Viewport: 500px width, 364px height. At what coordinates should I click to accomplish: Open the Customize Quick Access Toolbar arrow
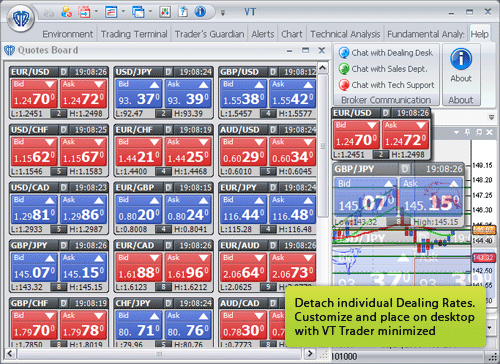tap(223, 13)
